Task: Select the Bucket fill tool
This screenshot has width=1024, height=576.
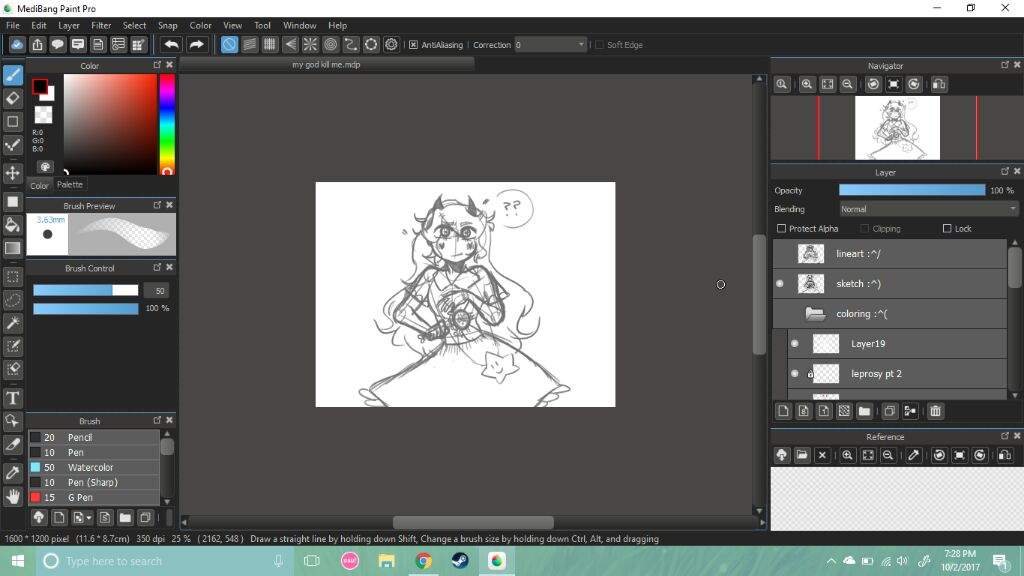Action: (x=12, y=225)
